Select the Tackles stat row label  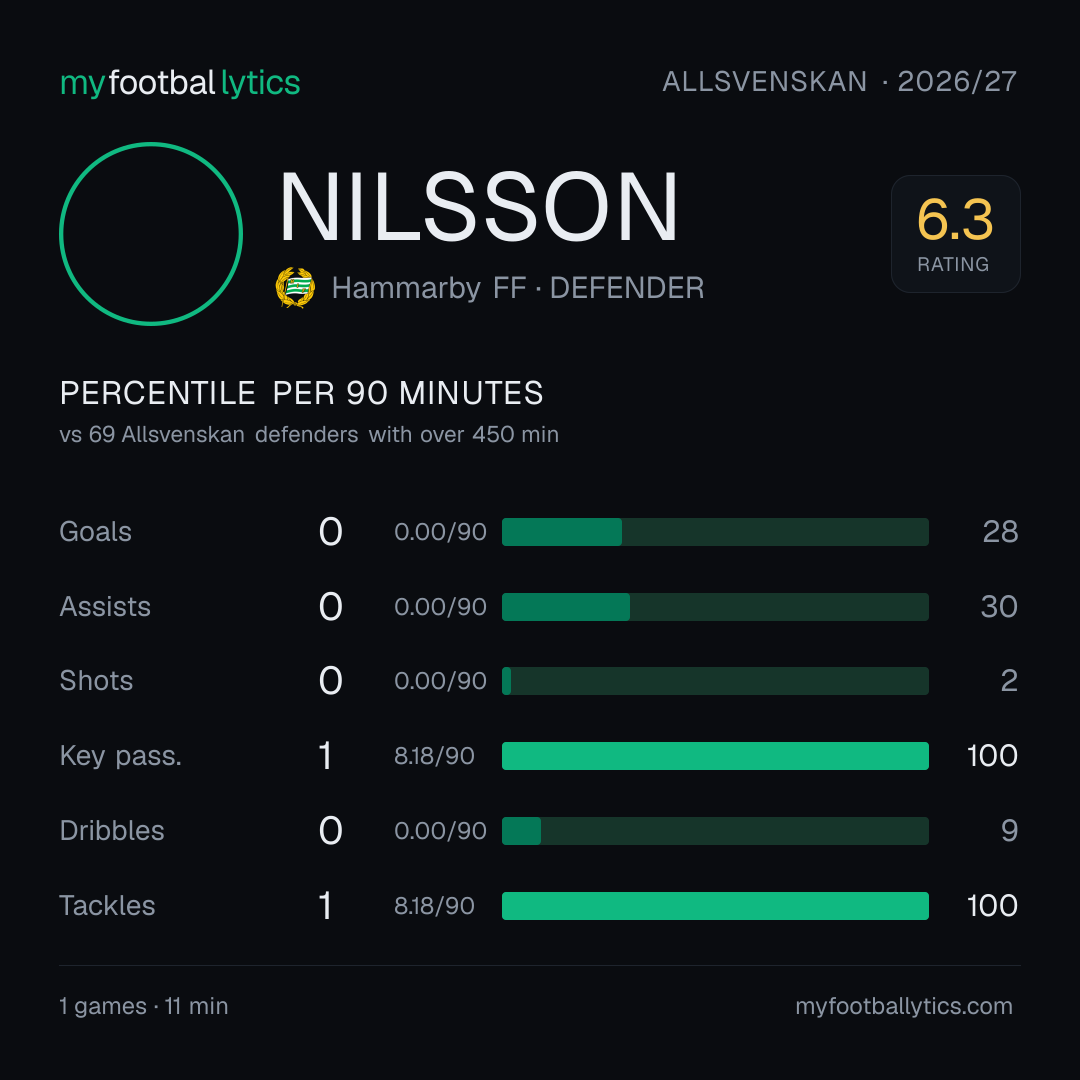[107, 906]
